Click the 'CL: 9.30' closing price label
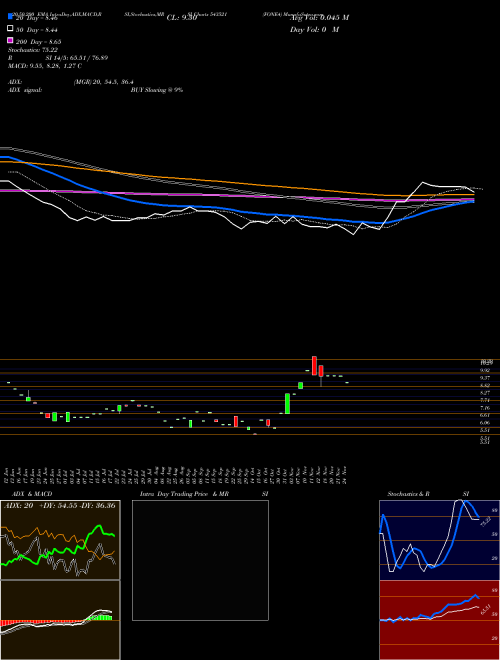500x660 pixels. [182, 18]
